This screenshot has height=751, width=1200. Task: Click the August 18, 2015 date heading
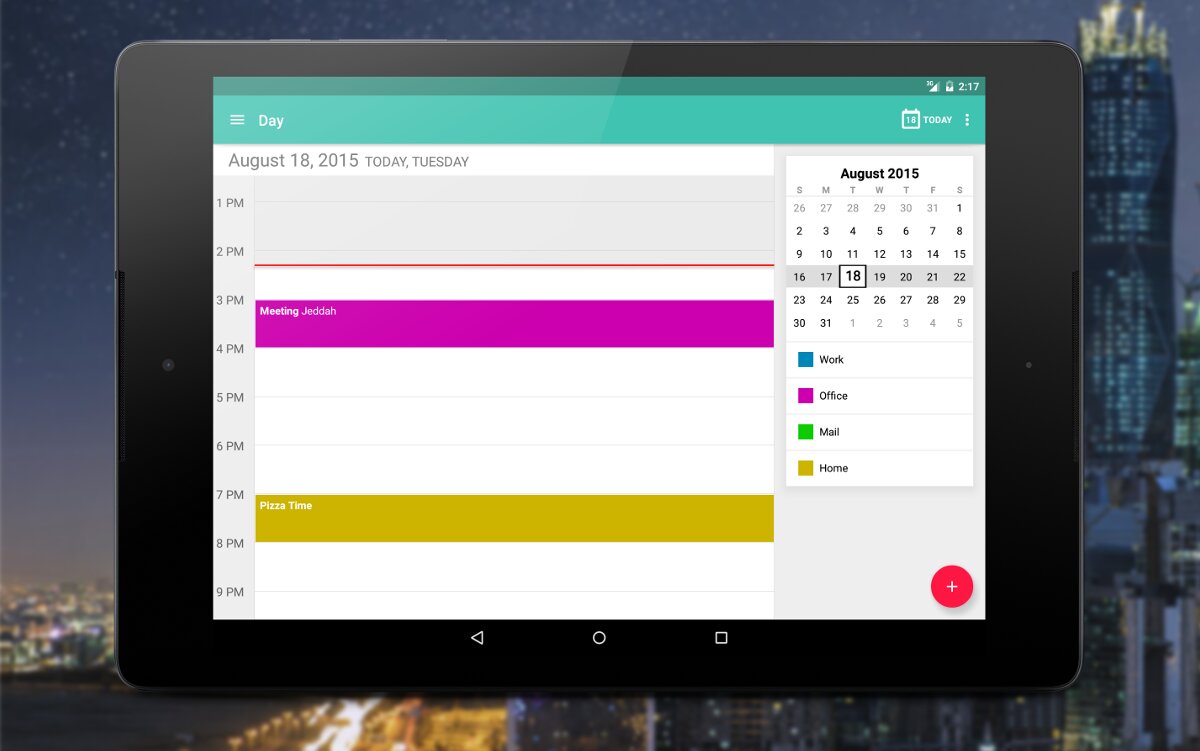point(293,161)
